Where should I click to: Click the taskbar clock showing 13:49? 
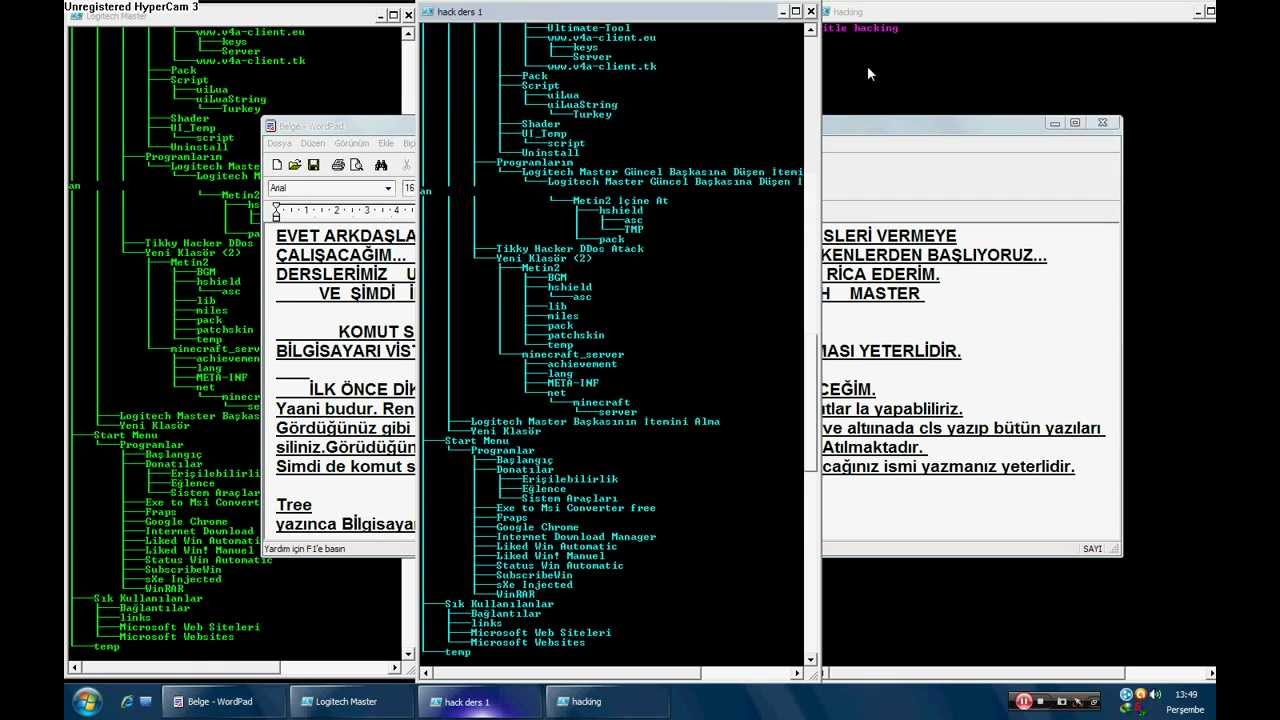tap(1186, 694)
